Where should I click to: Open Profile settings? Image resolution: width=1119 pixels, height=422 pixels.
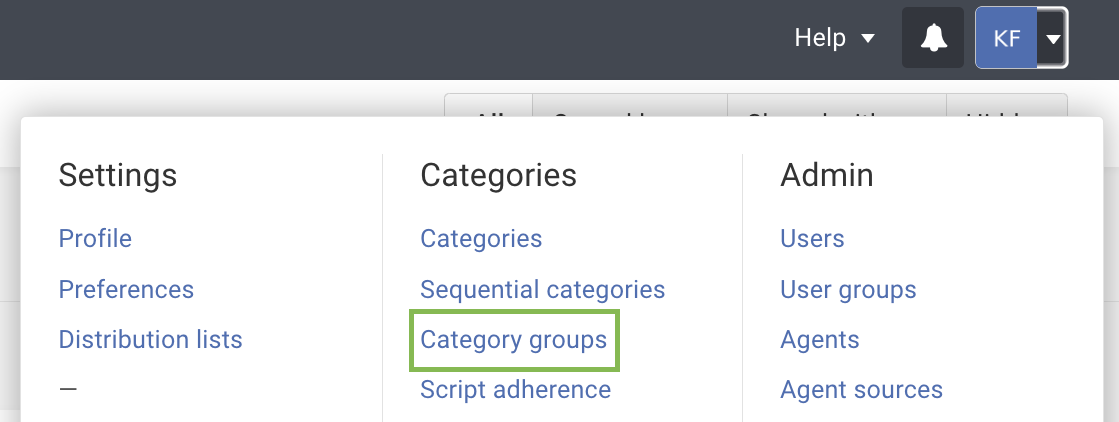(x=95, y=238)
